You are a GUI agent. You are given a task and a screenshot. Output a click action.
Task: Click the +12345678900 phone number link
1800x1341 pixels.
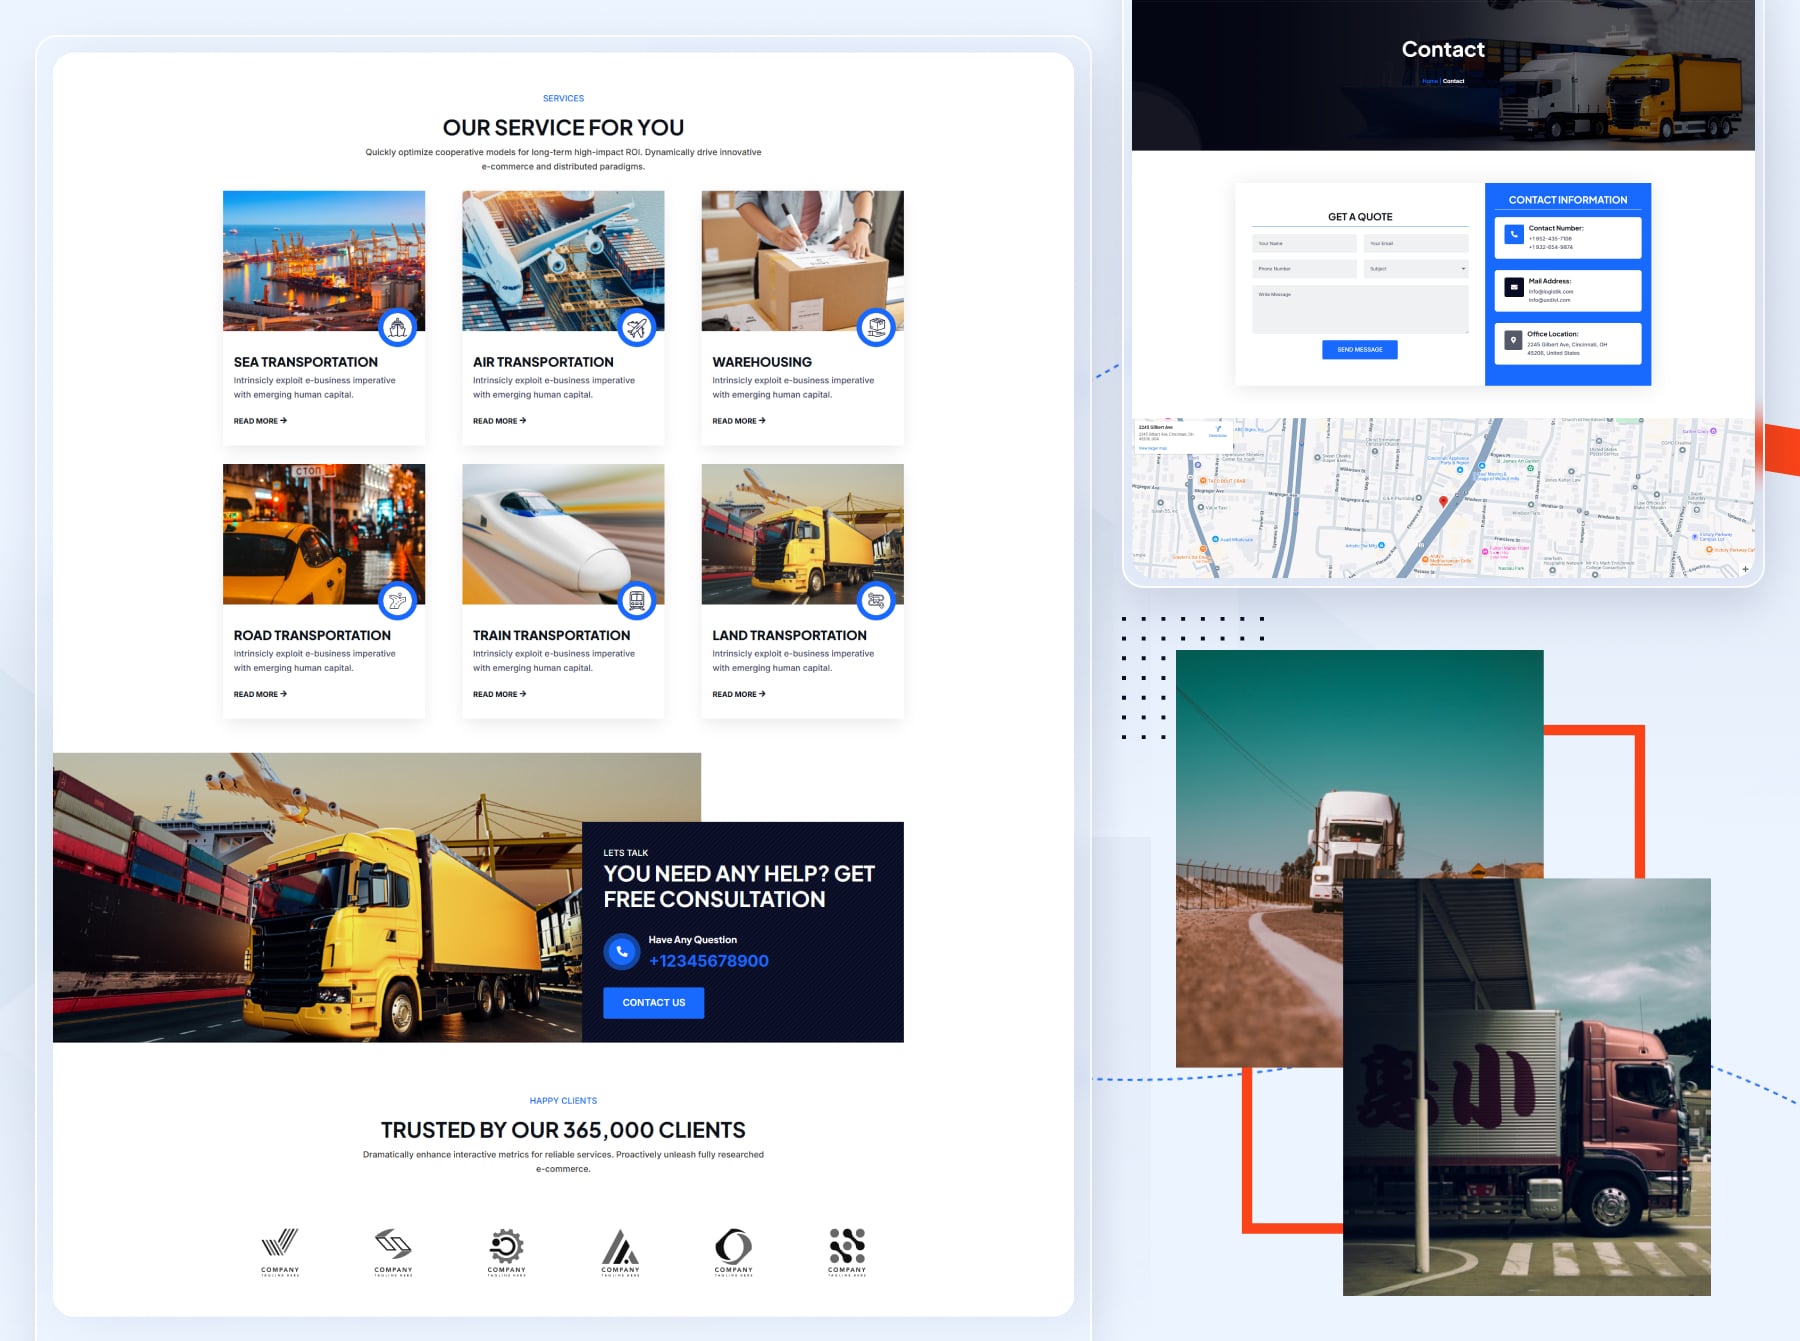click(709, 961)
